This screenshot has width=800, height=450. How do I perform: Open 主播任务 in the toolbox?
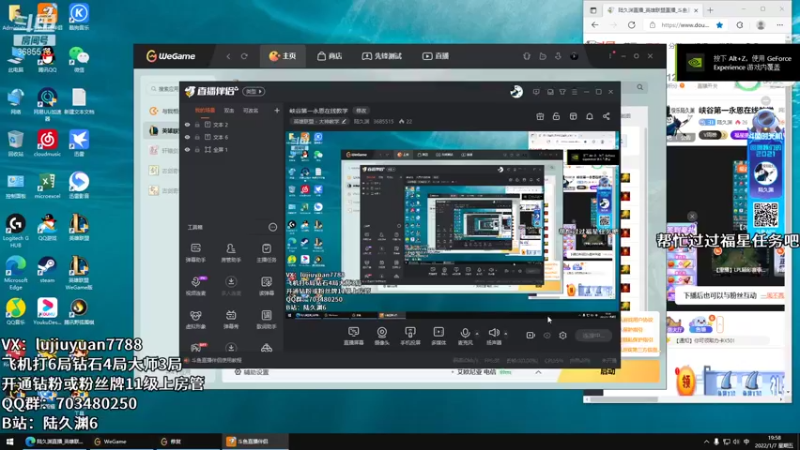[x=266, y=253]
